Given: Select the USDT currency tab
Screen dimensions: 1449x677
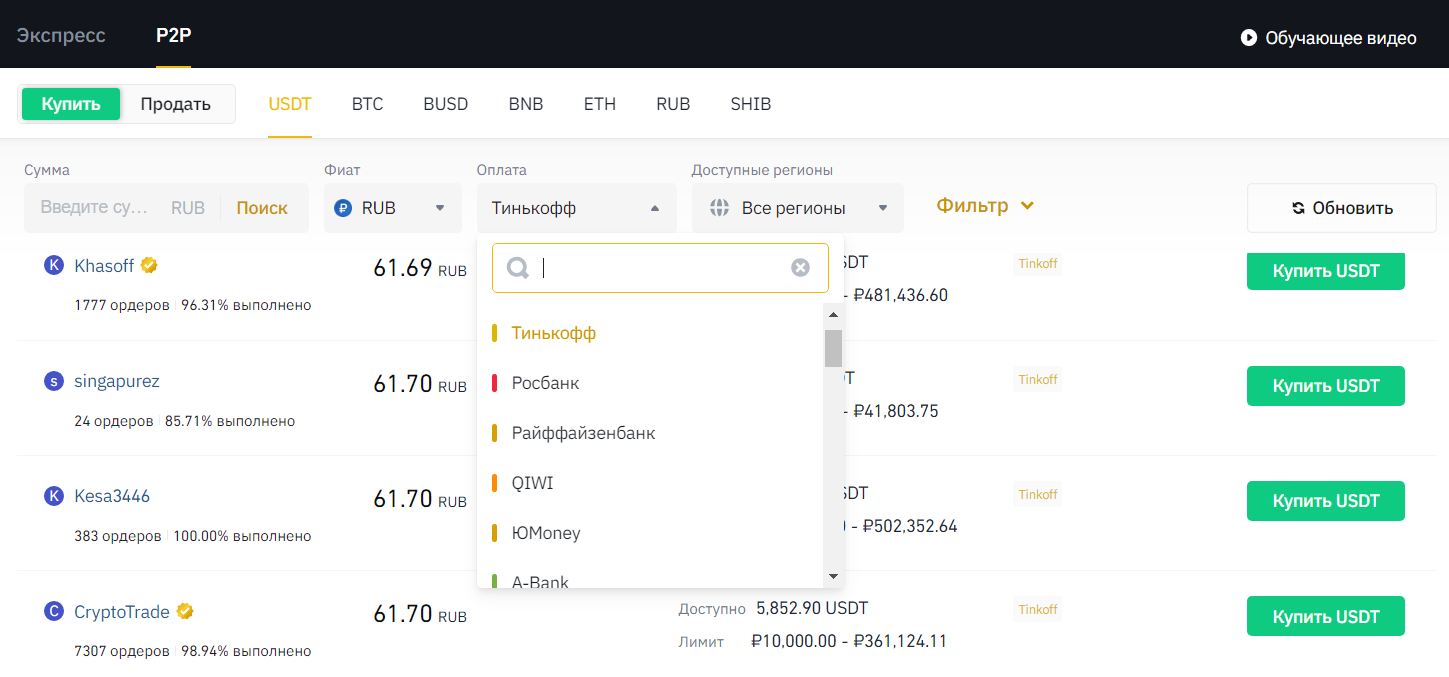Looking at the screenshot, I should (x=290, y=104).
